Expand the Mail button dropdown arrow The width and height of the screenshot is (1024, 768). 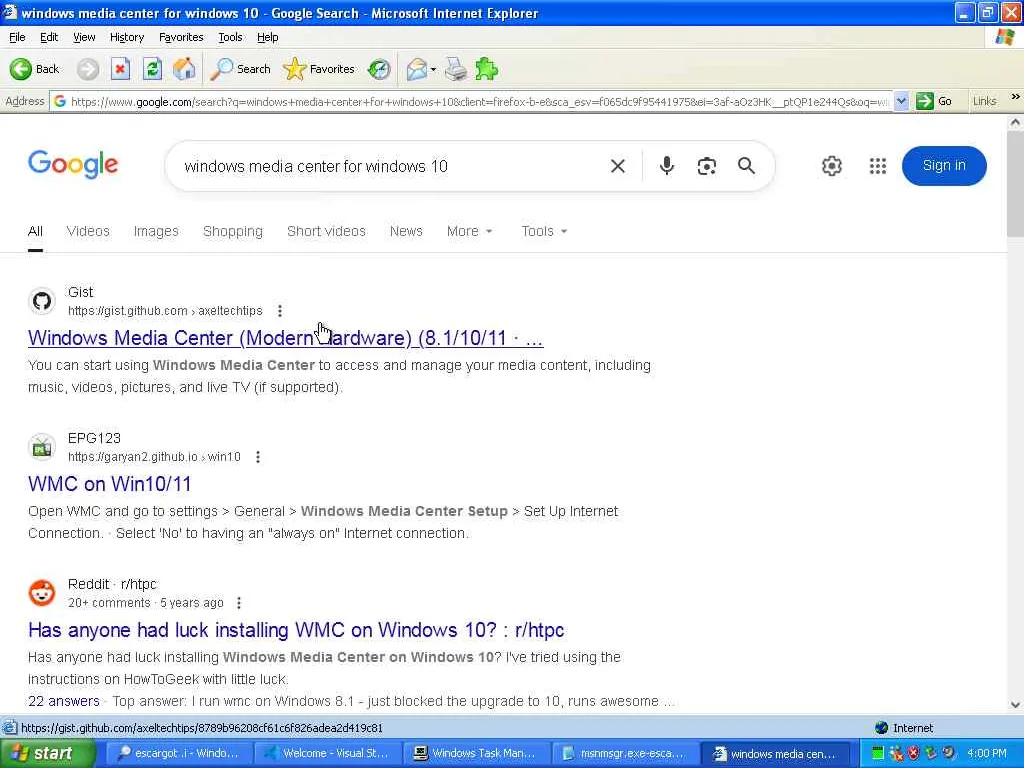coord(433,69)
